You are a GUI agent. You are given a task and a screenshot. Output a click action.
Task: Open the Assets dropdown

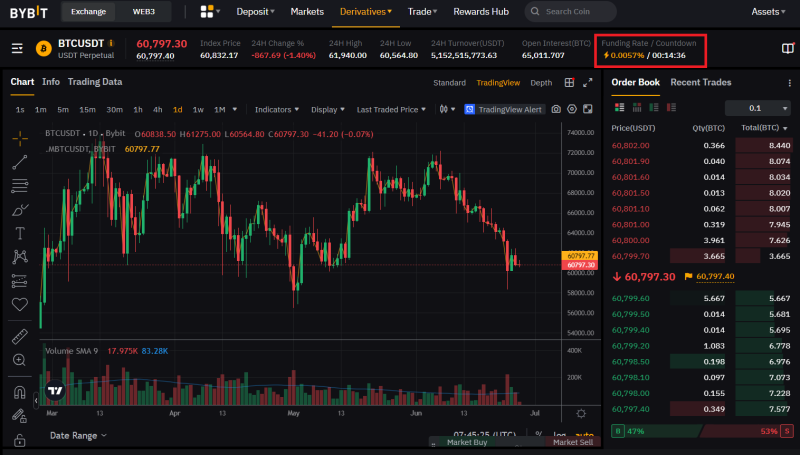click(x=768, y=11)
